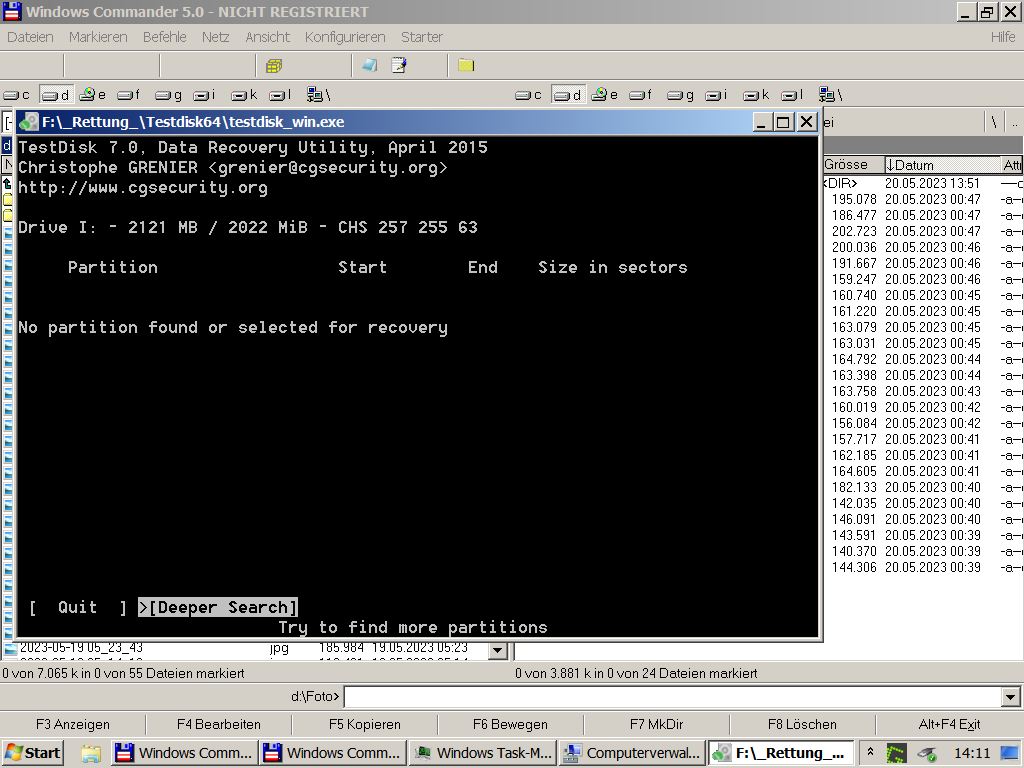Open the Ansicht menu

(267, 37)
